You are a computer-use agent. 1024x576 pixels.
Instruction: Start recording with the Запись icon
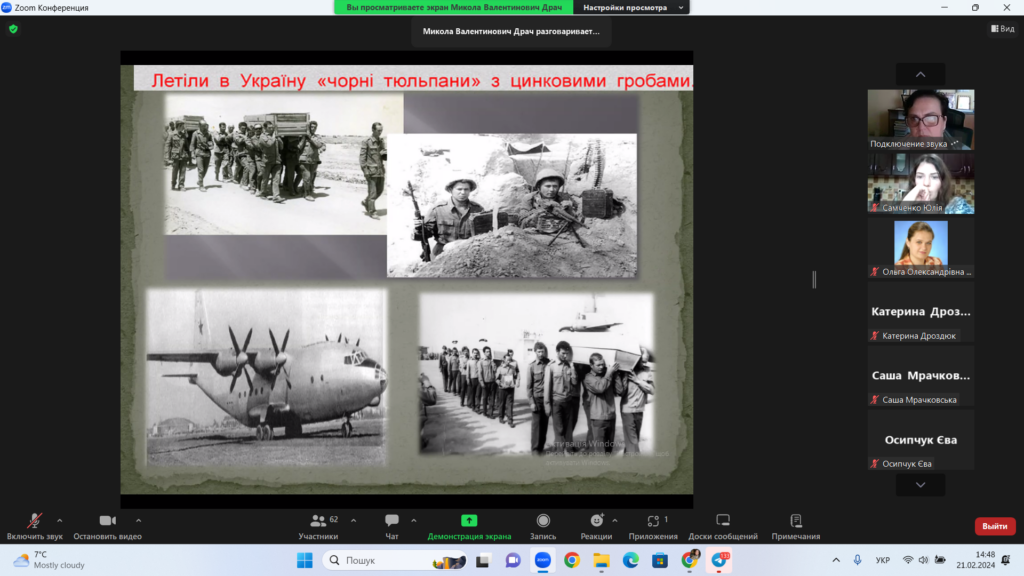pos(543,521)
